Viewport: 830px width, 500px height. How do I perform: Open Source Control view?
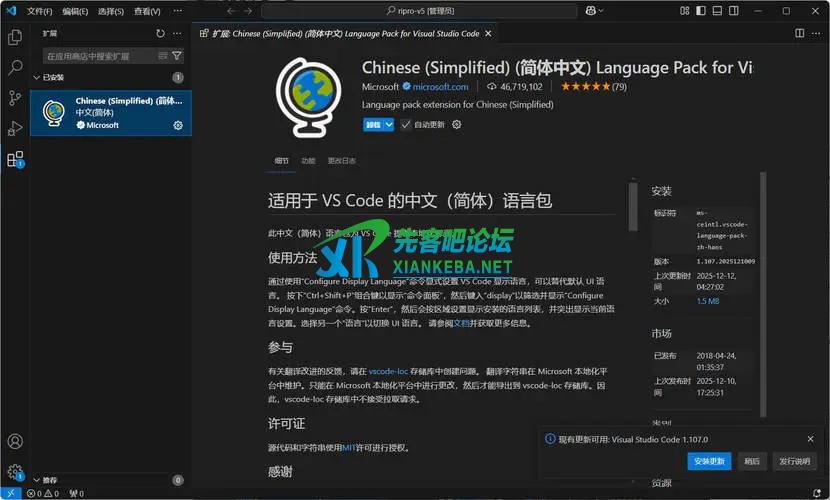[x=15, y=98]
